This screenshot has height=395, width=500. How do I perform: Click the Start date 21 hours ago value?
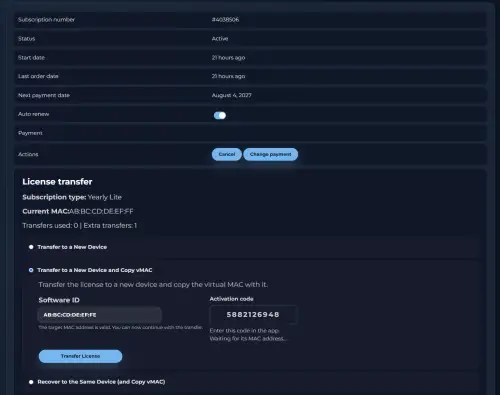(228, 58)
